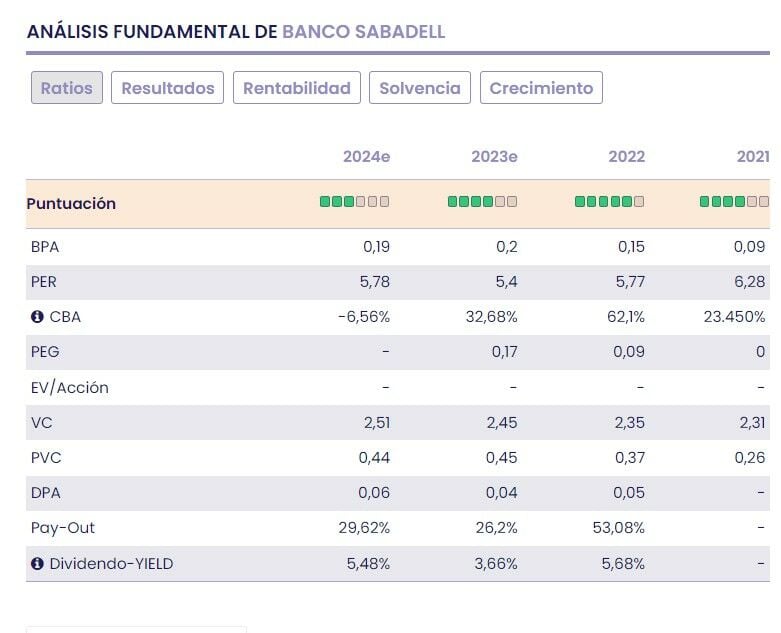Click the info icon beside Dividendo-YIELD
This screenshot has width=781, height=633.
pos(38,564)
